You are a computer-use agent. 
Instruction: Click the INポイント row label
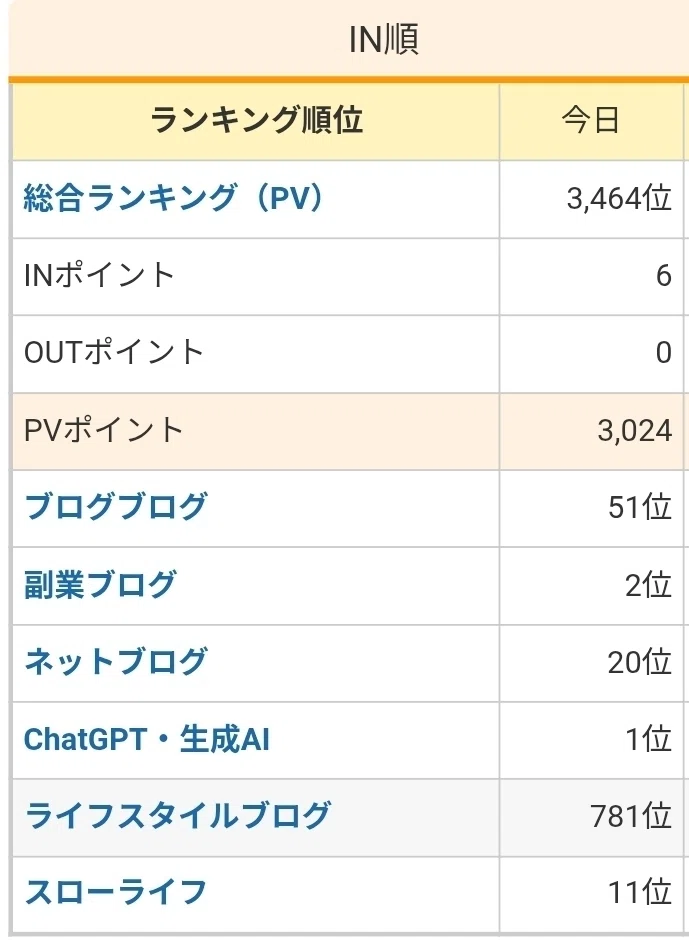[99, 275]
